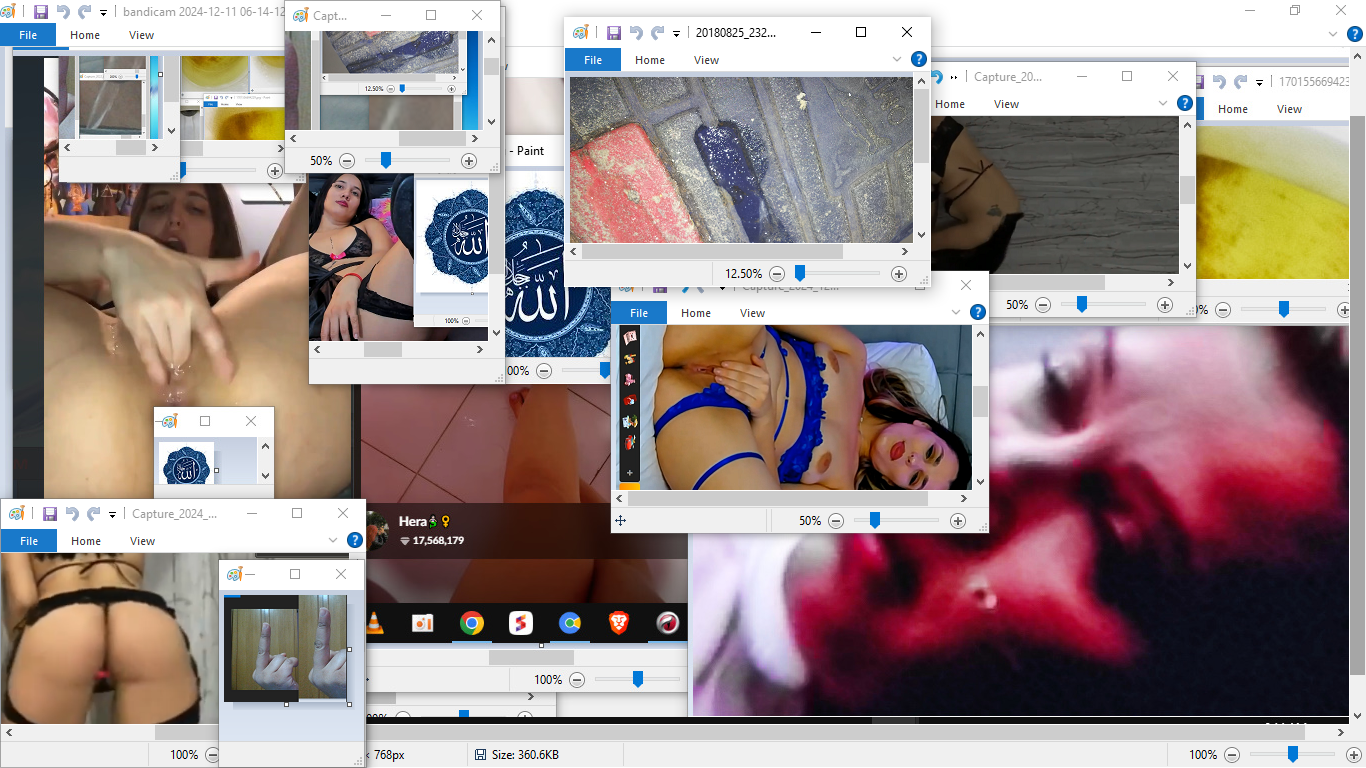This screenshot has width=1366, height=768.
Task: Click zoom in button of the Capt... window
Action: [468, 160]
